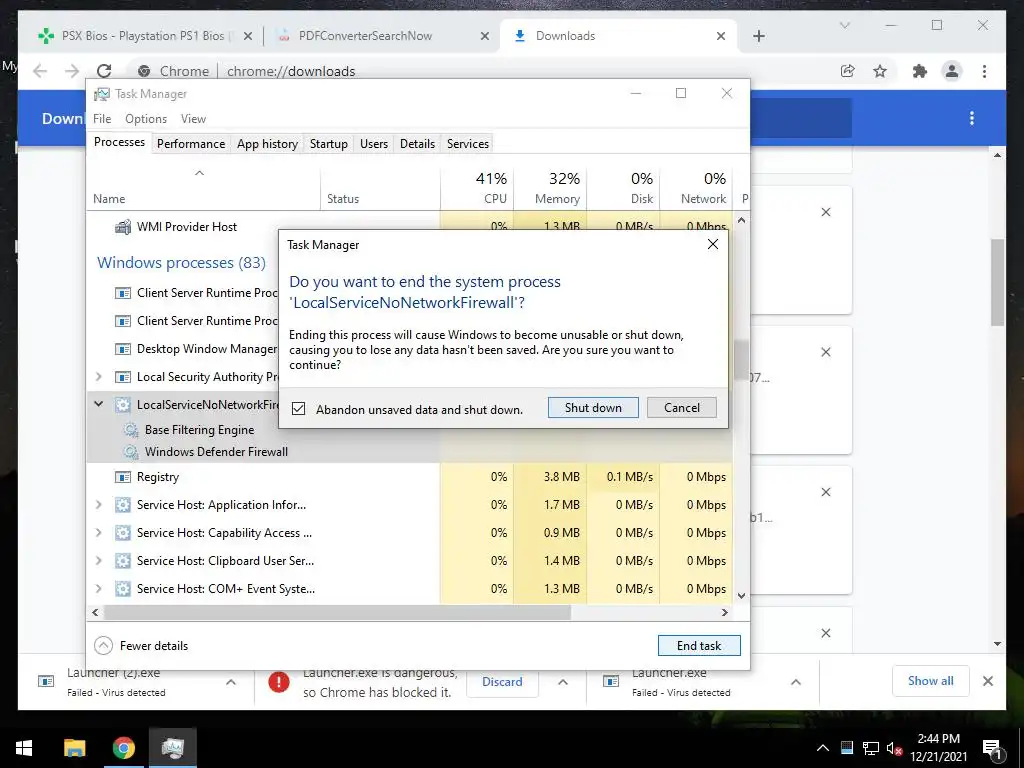Close the Chrome downloads bar
The image size is (1024, 768).
(987, 681)
